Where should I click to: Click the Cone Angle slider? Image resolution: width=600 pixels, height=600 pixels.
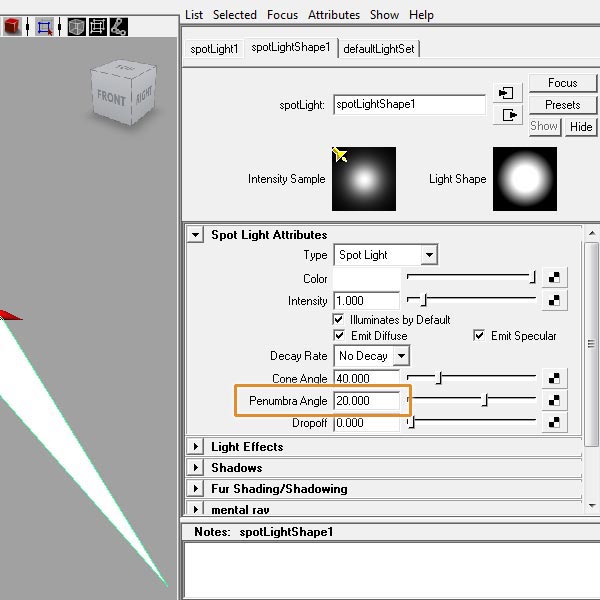click(471, 378)
